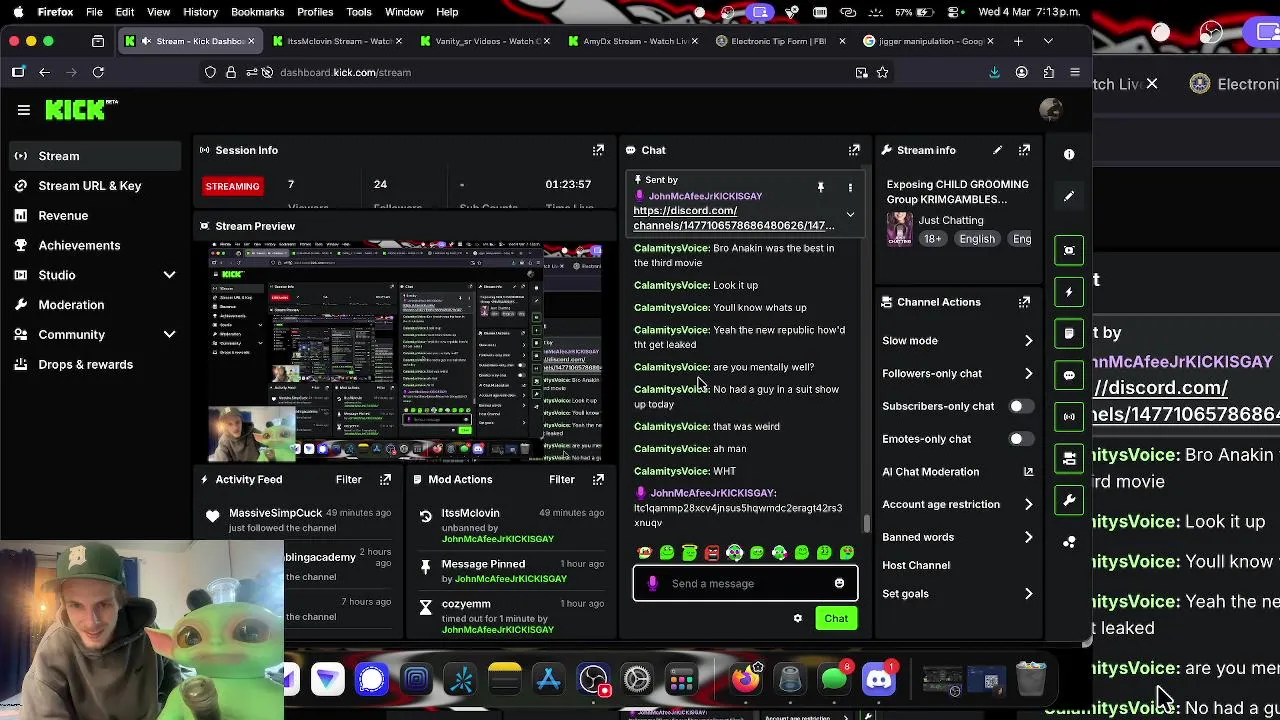Image resolution: width=1280 pixels, height=720 pixels.
Task: Toggle Mod Actions widget icon in rail
Action: (1069, 334)
